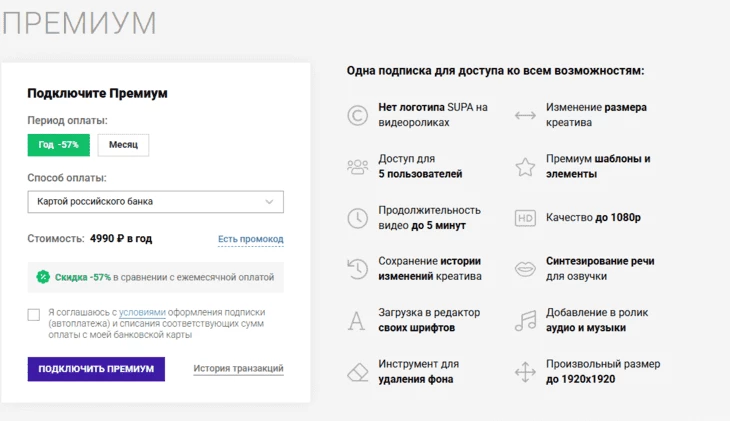The image size is (730, 421).
Task: Open the История транзакций link
Action: tap(238, 369)
